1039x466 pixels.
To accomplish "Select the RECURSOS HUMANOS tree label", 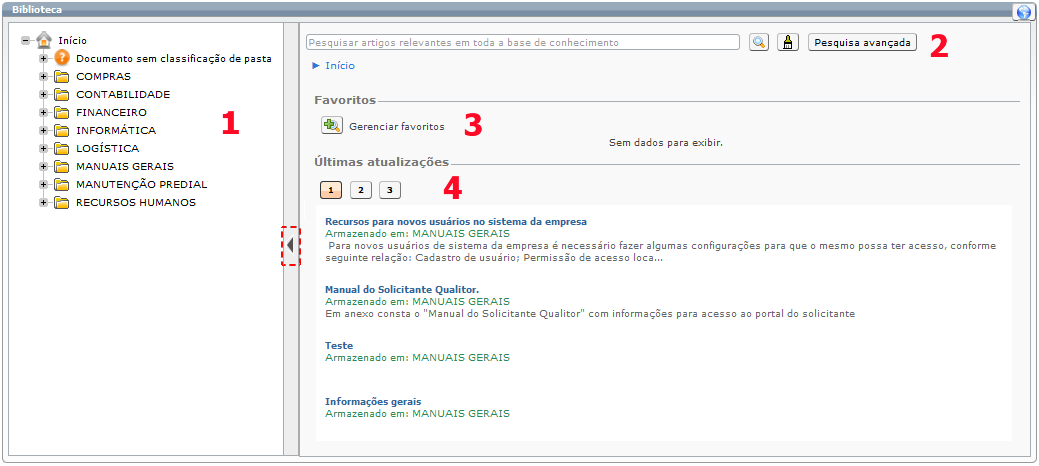I will (x=136, y=203).
